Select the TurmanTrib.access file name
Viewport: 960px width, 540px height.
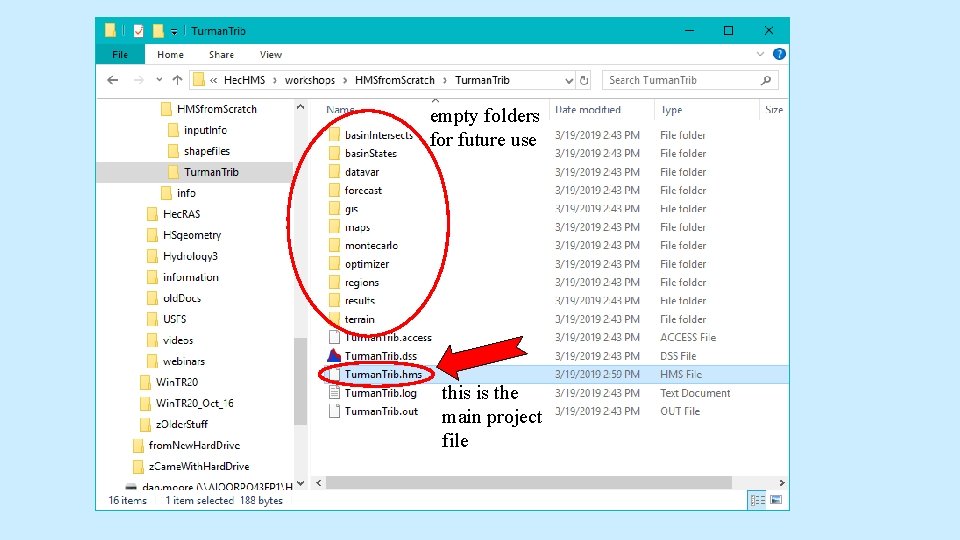point(388,337)
